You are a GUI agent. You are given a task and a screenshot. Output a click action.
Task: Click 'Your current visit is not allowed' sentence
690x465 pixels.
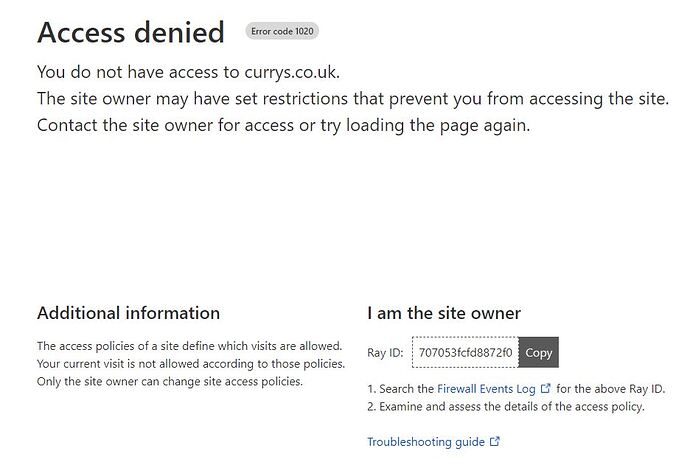coord(190,363)
